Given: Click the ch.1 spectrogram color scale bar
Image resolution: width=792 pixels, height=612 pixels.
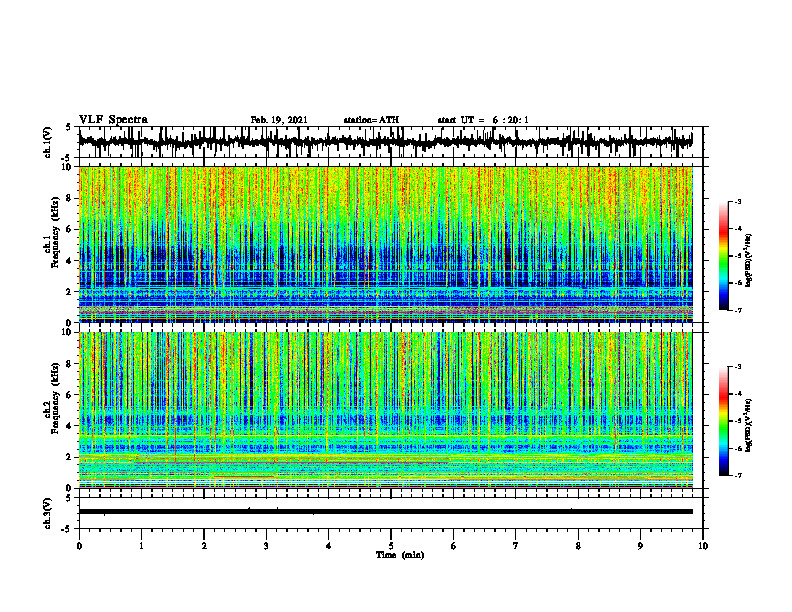Looking at the screenshot, I should tap(723, 256).
